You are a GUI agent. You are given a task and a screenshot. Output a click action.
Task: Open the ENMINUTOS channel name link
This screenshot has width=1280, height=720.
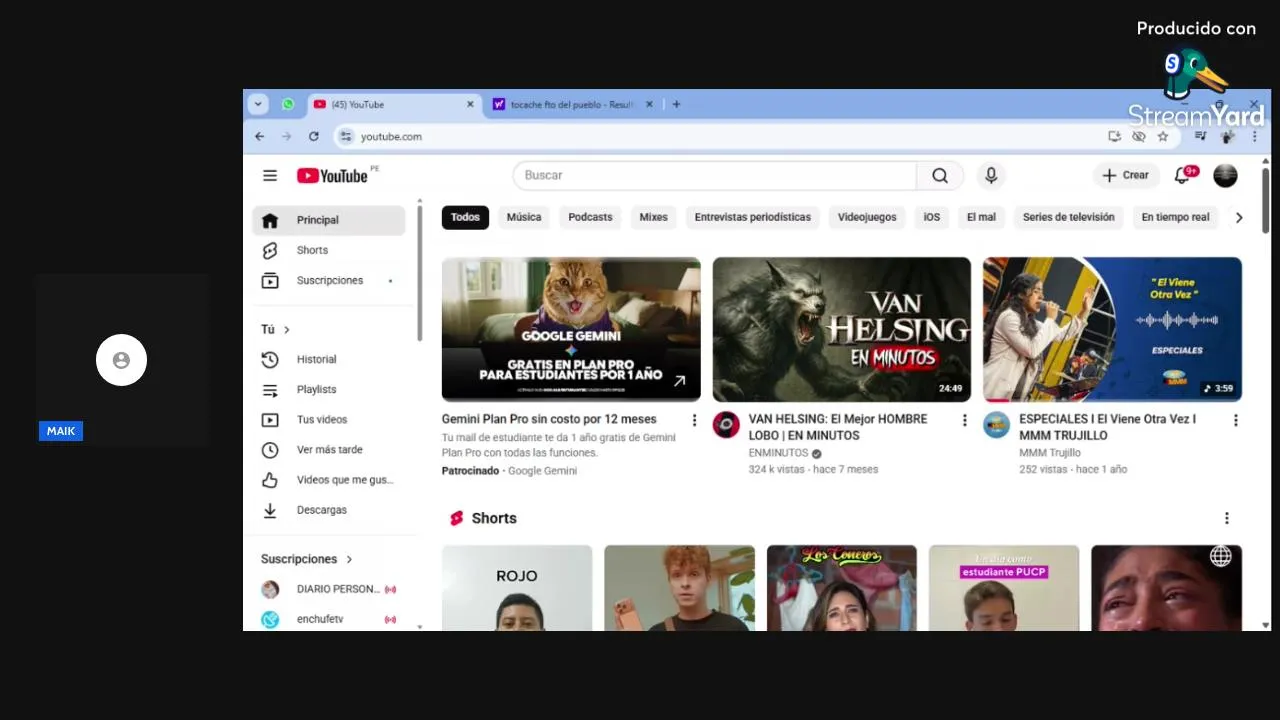click(x=778, y=453)
